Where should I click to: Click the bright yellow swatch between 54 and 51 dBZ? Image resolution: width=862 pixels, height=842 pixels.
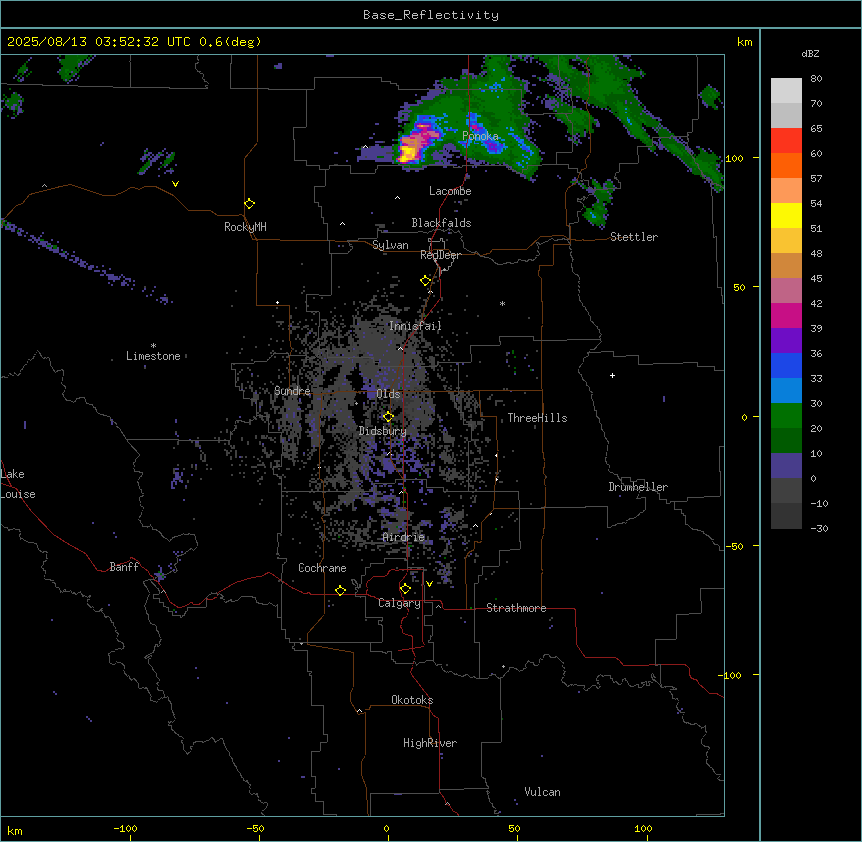[786, 216]
